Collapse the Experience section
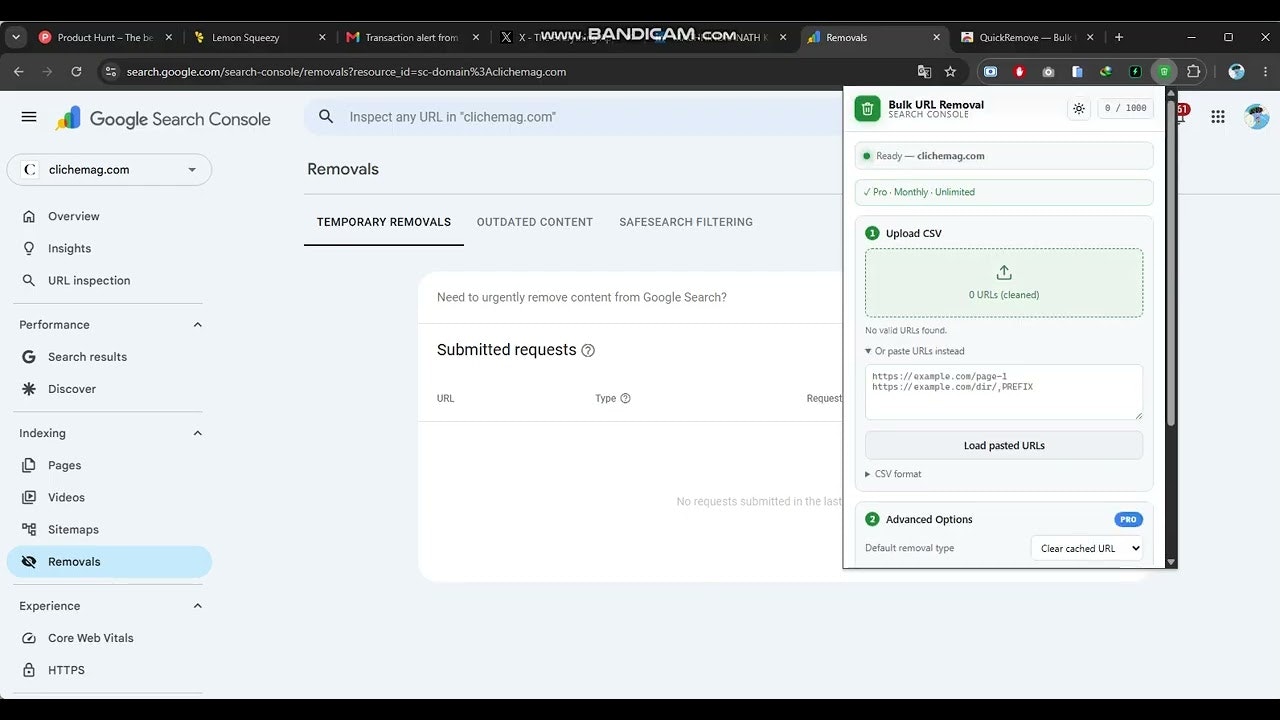 click(x=197, y=606)
